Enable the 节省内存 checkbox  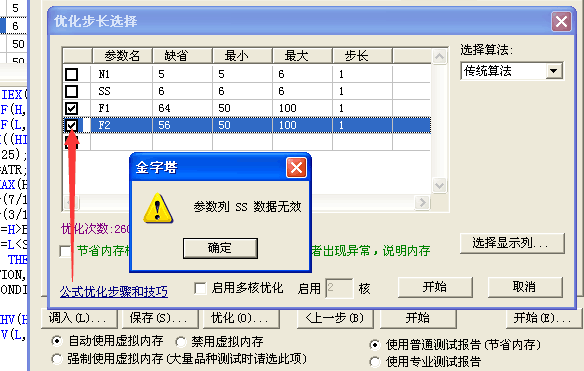(66, 251)
